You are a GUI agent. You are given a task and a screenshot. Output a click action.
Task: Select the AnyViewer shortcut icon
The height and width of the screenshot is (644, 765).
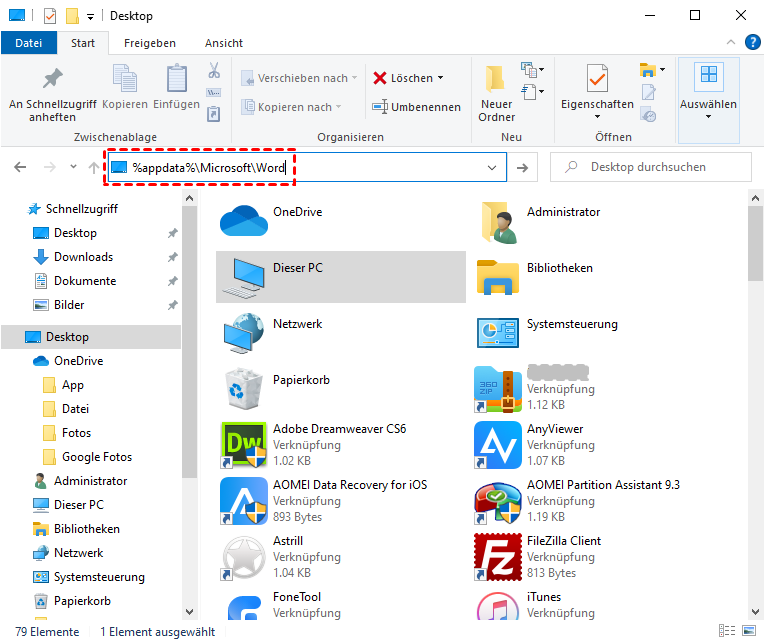click(498, 445)
